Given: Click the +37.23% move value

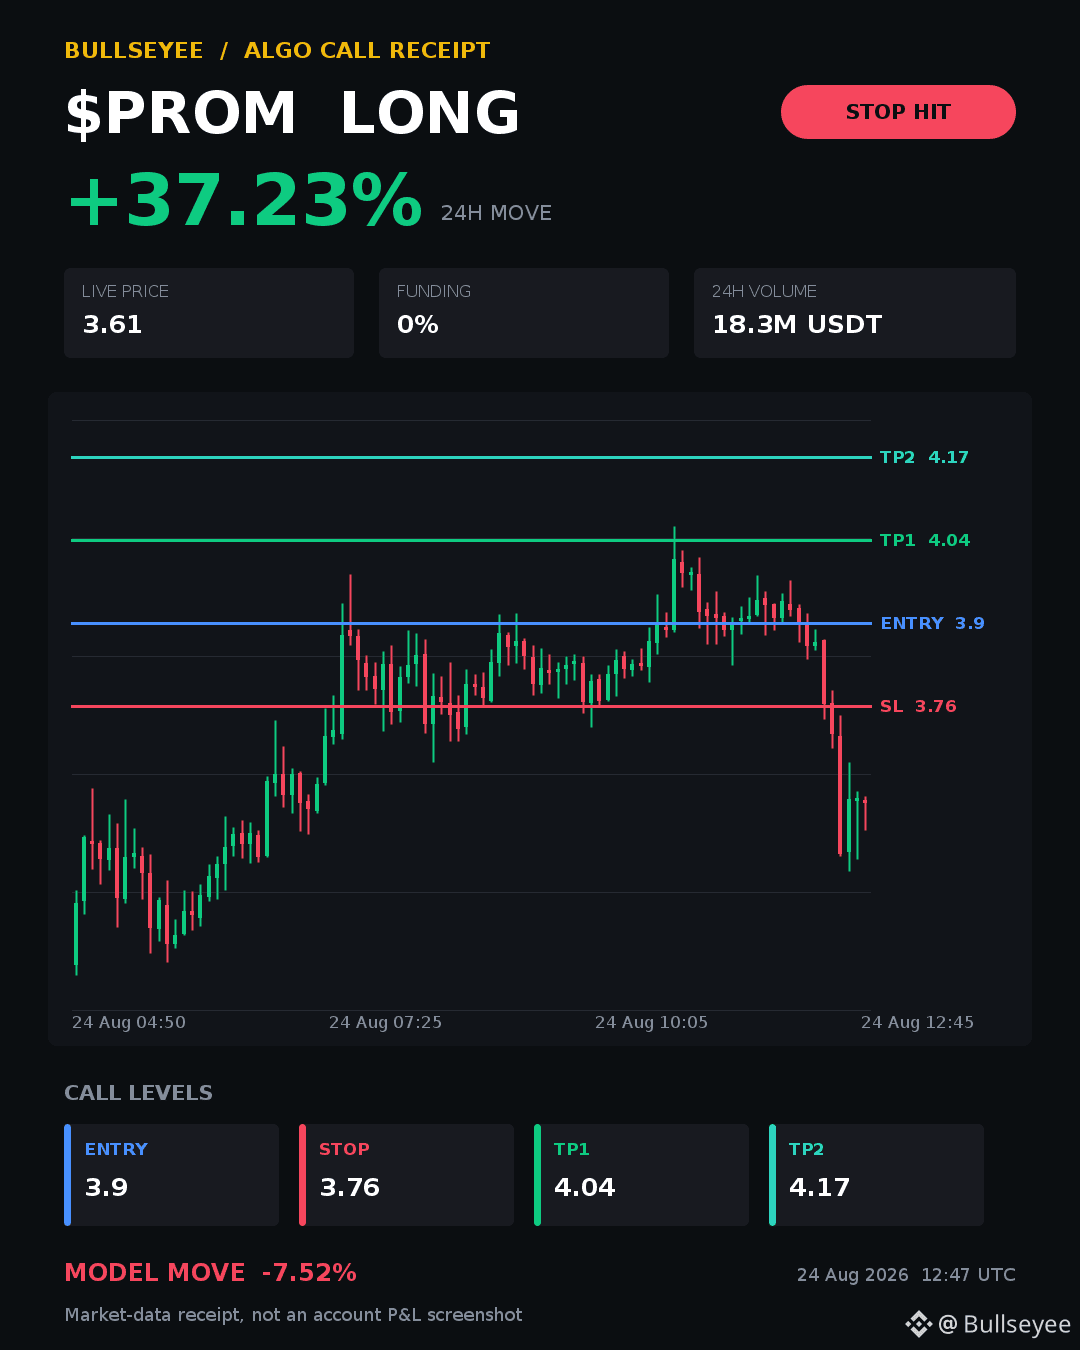Looking at the screenshot, I should [x=244, y=201].
